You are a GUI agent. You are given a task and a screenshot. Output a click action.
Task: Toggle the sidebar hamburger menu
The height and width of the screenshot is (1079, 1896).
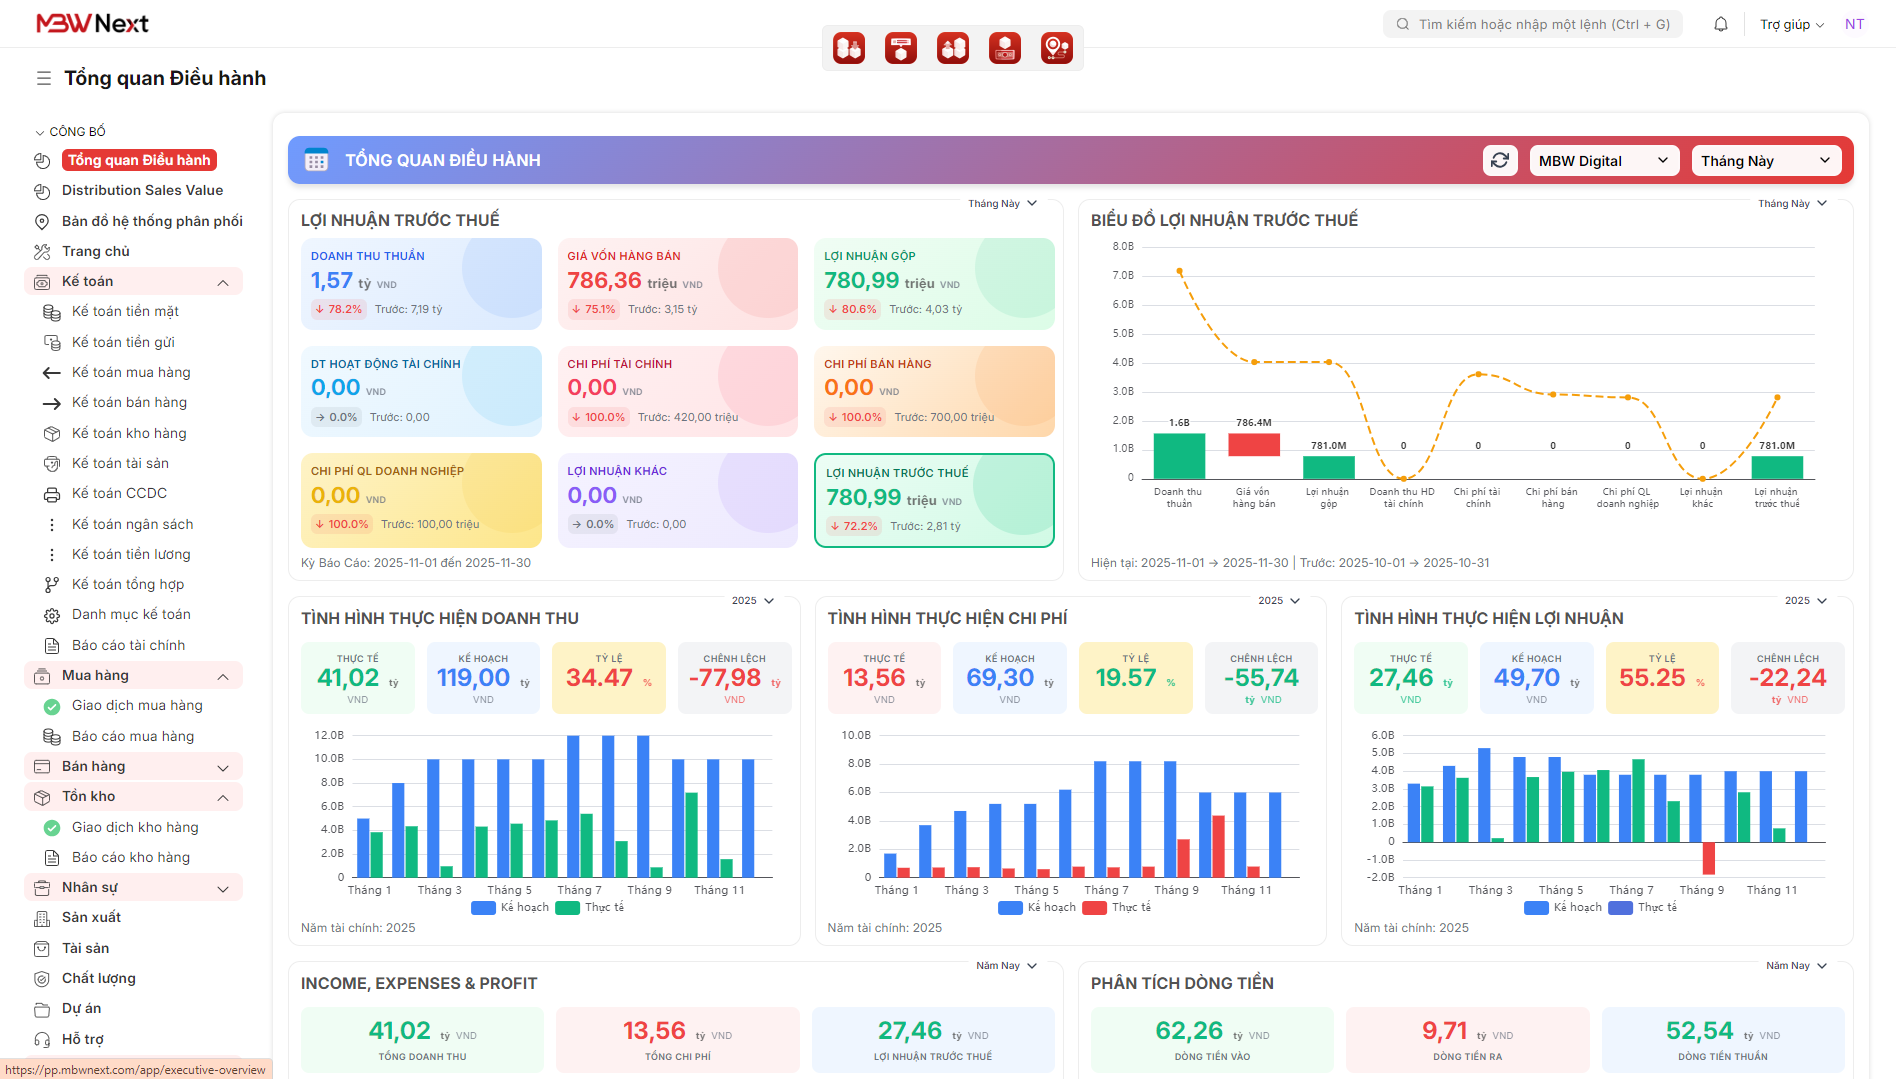tap(43, 78)
